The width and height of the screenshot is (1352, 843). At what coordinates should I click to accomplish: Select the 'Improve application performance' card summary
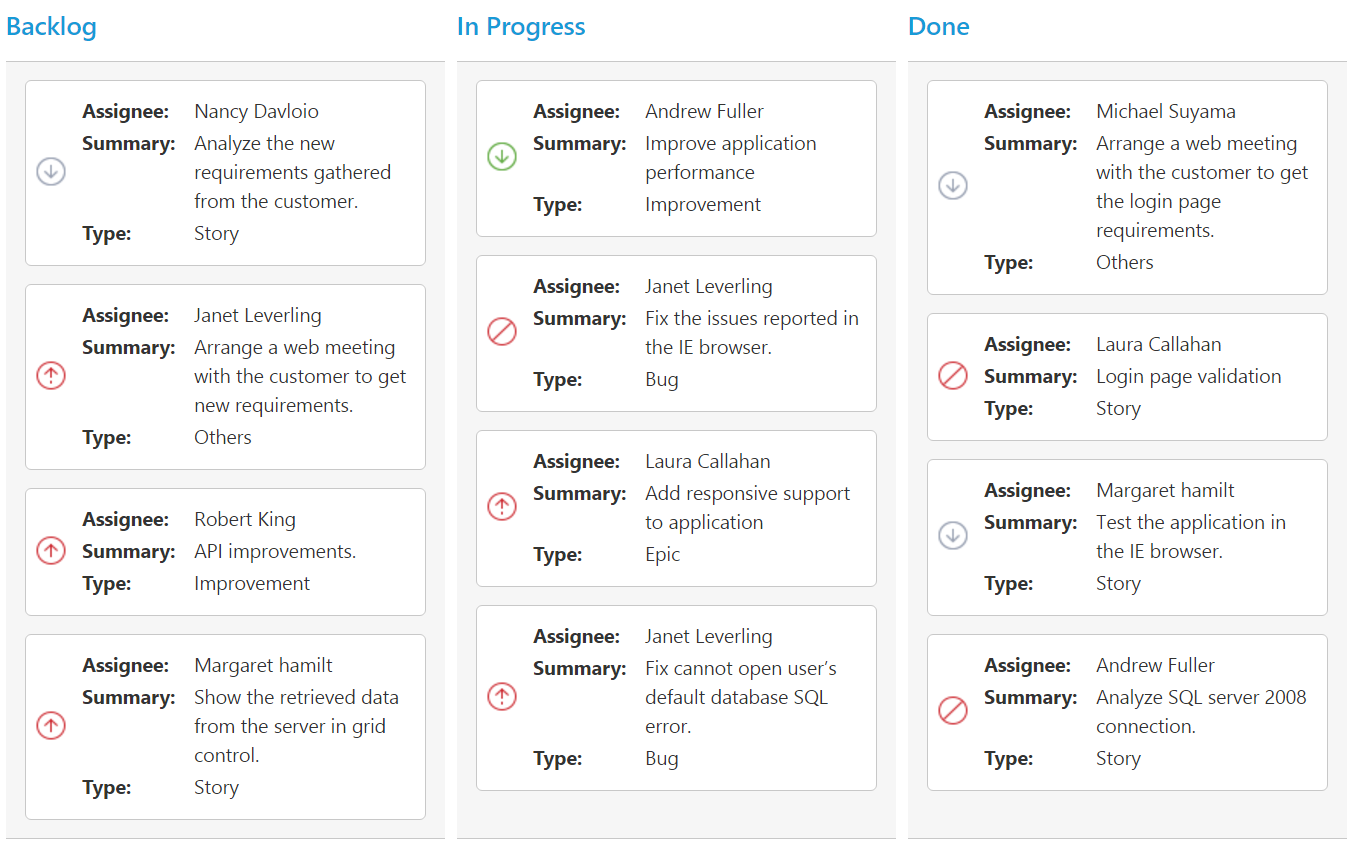point(730,157)
